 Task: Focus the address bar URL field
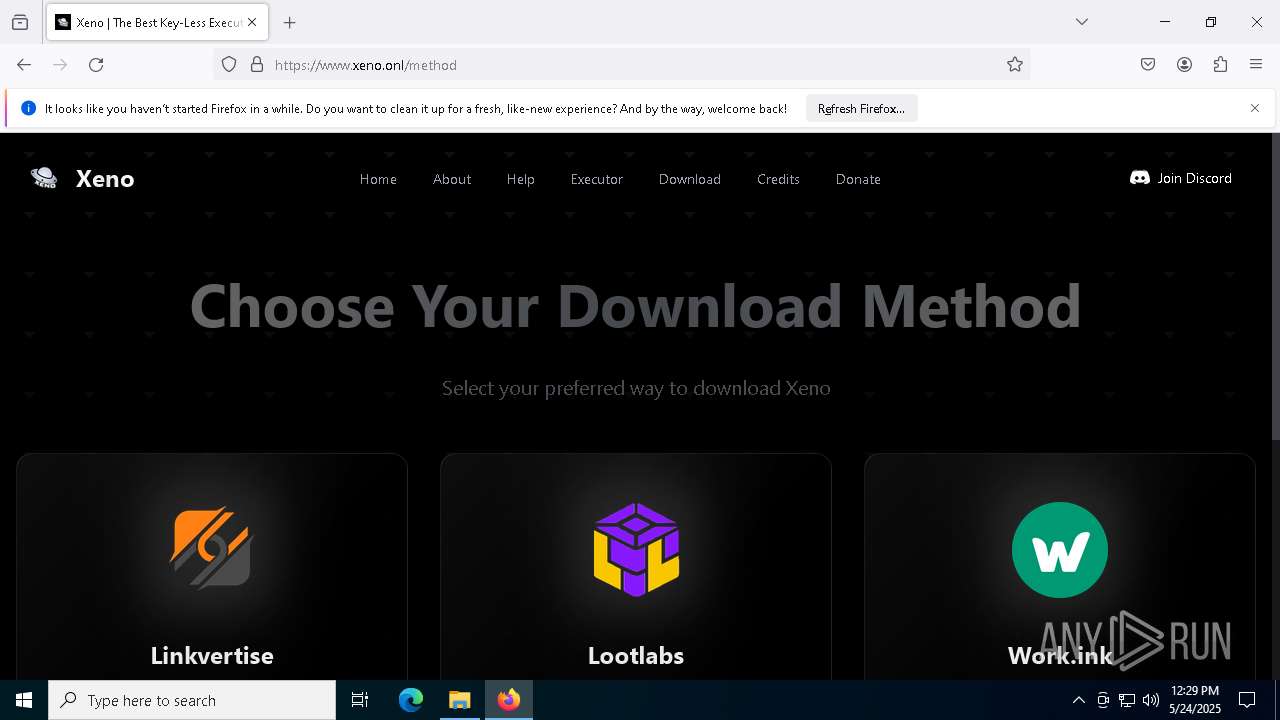tap(620, 65)
